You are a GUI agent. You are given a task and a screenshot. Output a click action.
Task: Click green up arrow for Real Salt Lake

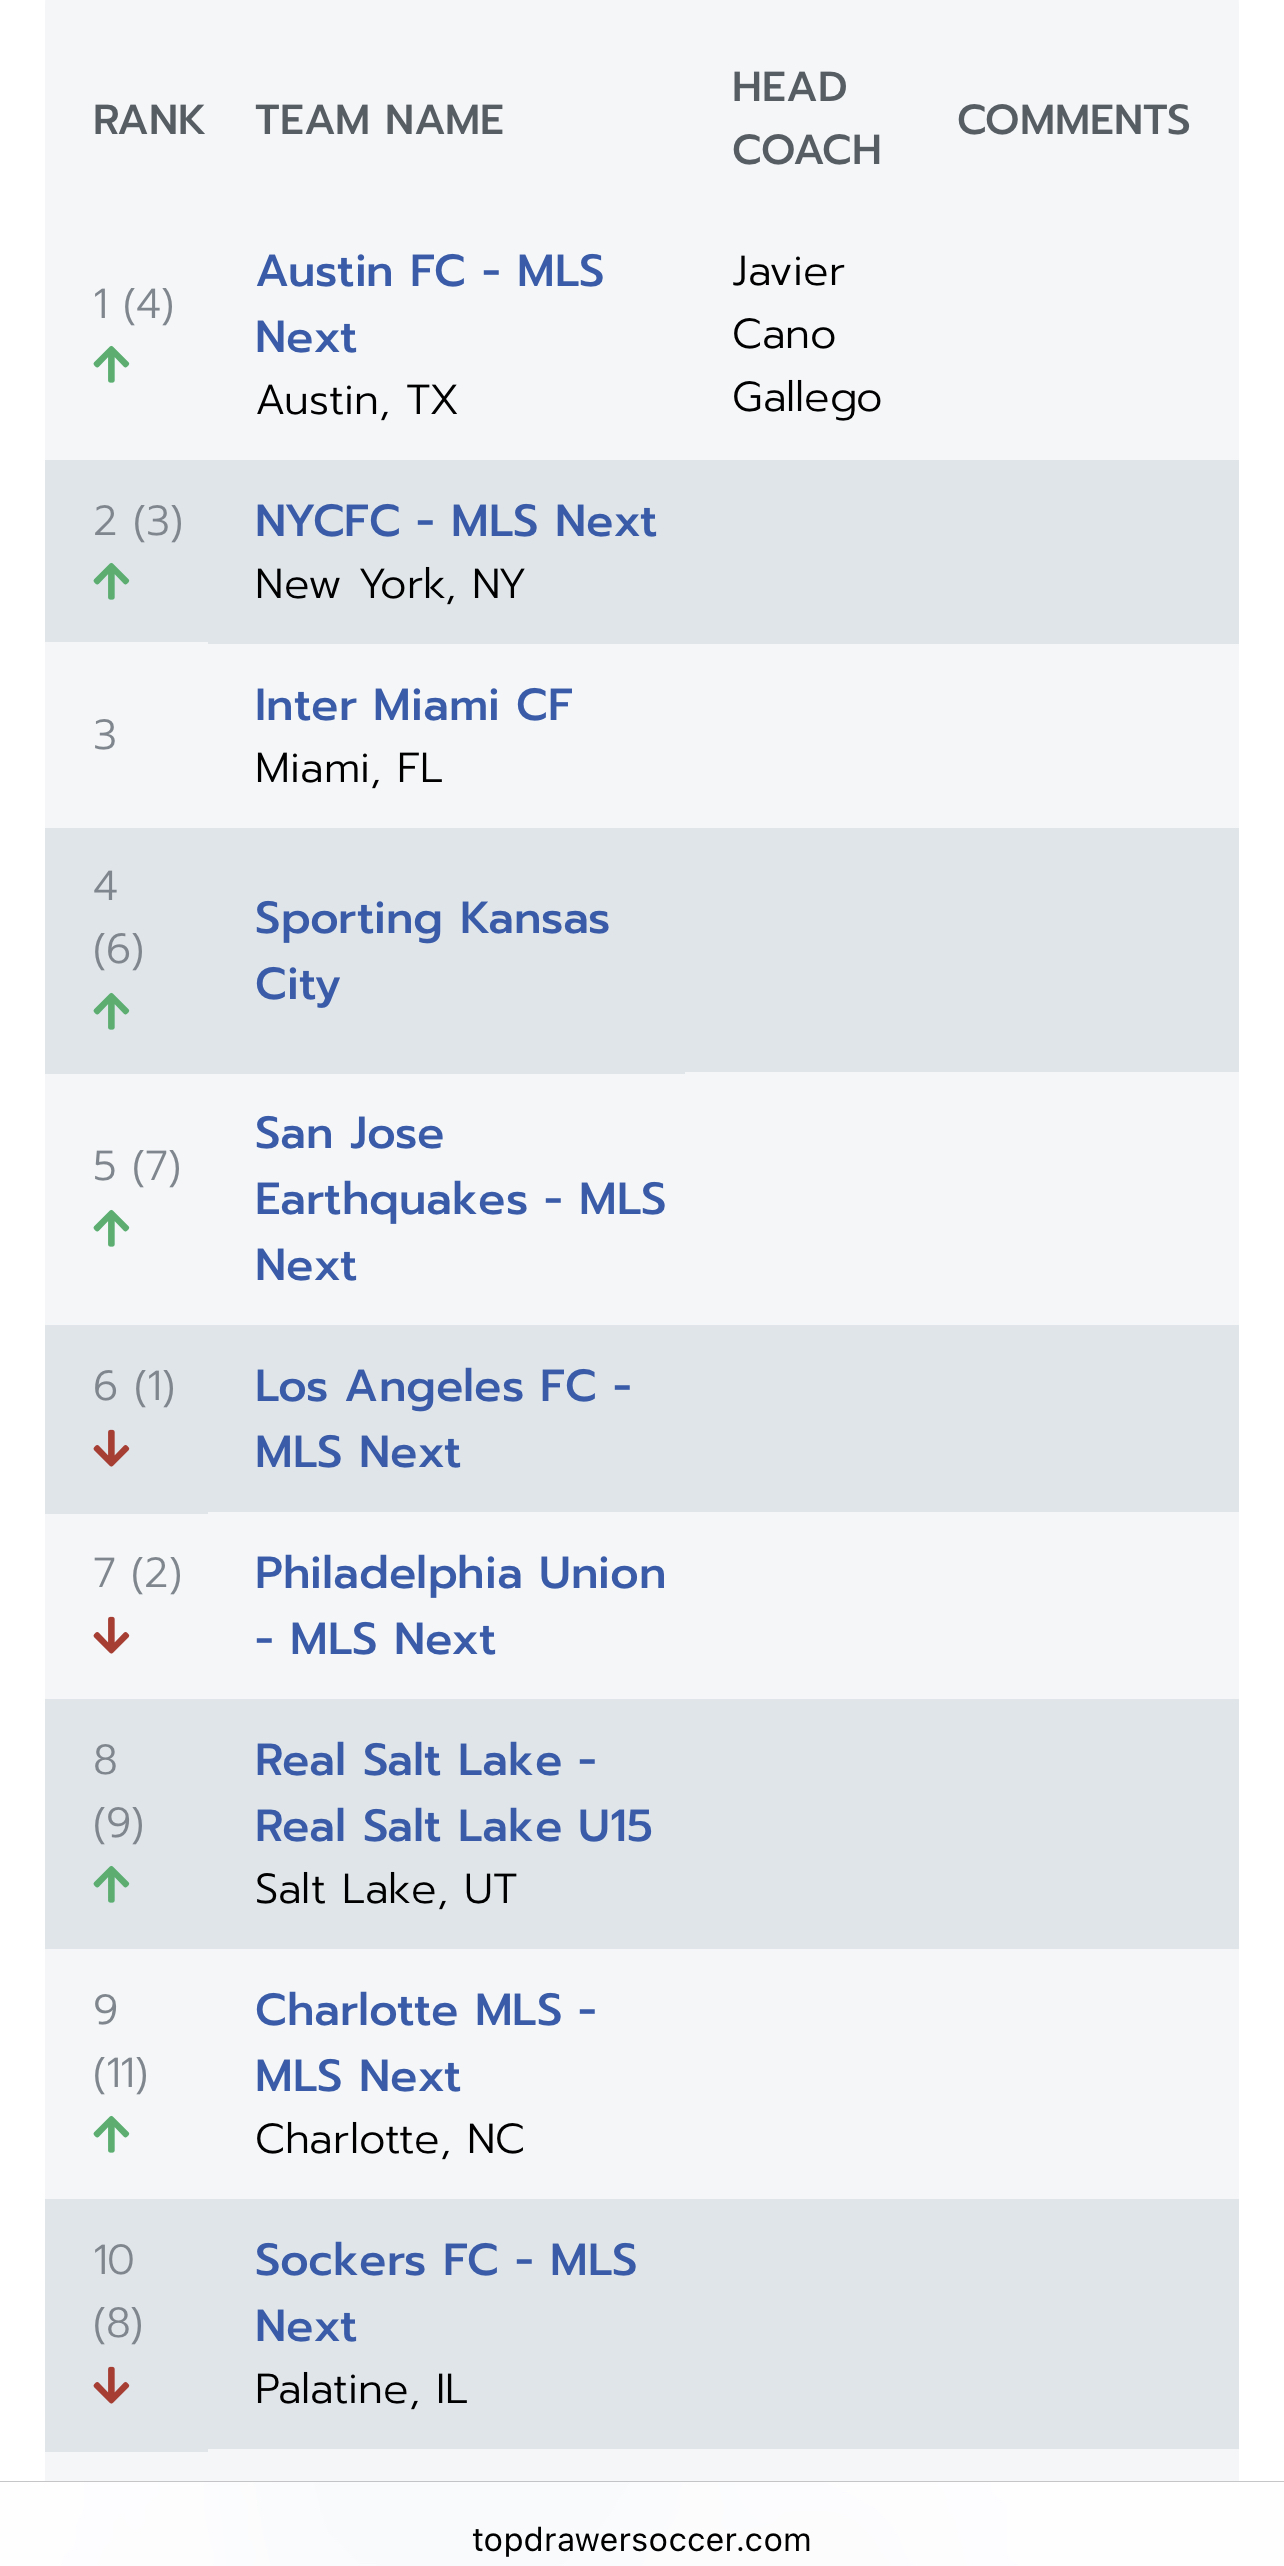pos(111,1885)
